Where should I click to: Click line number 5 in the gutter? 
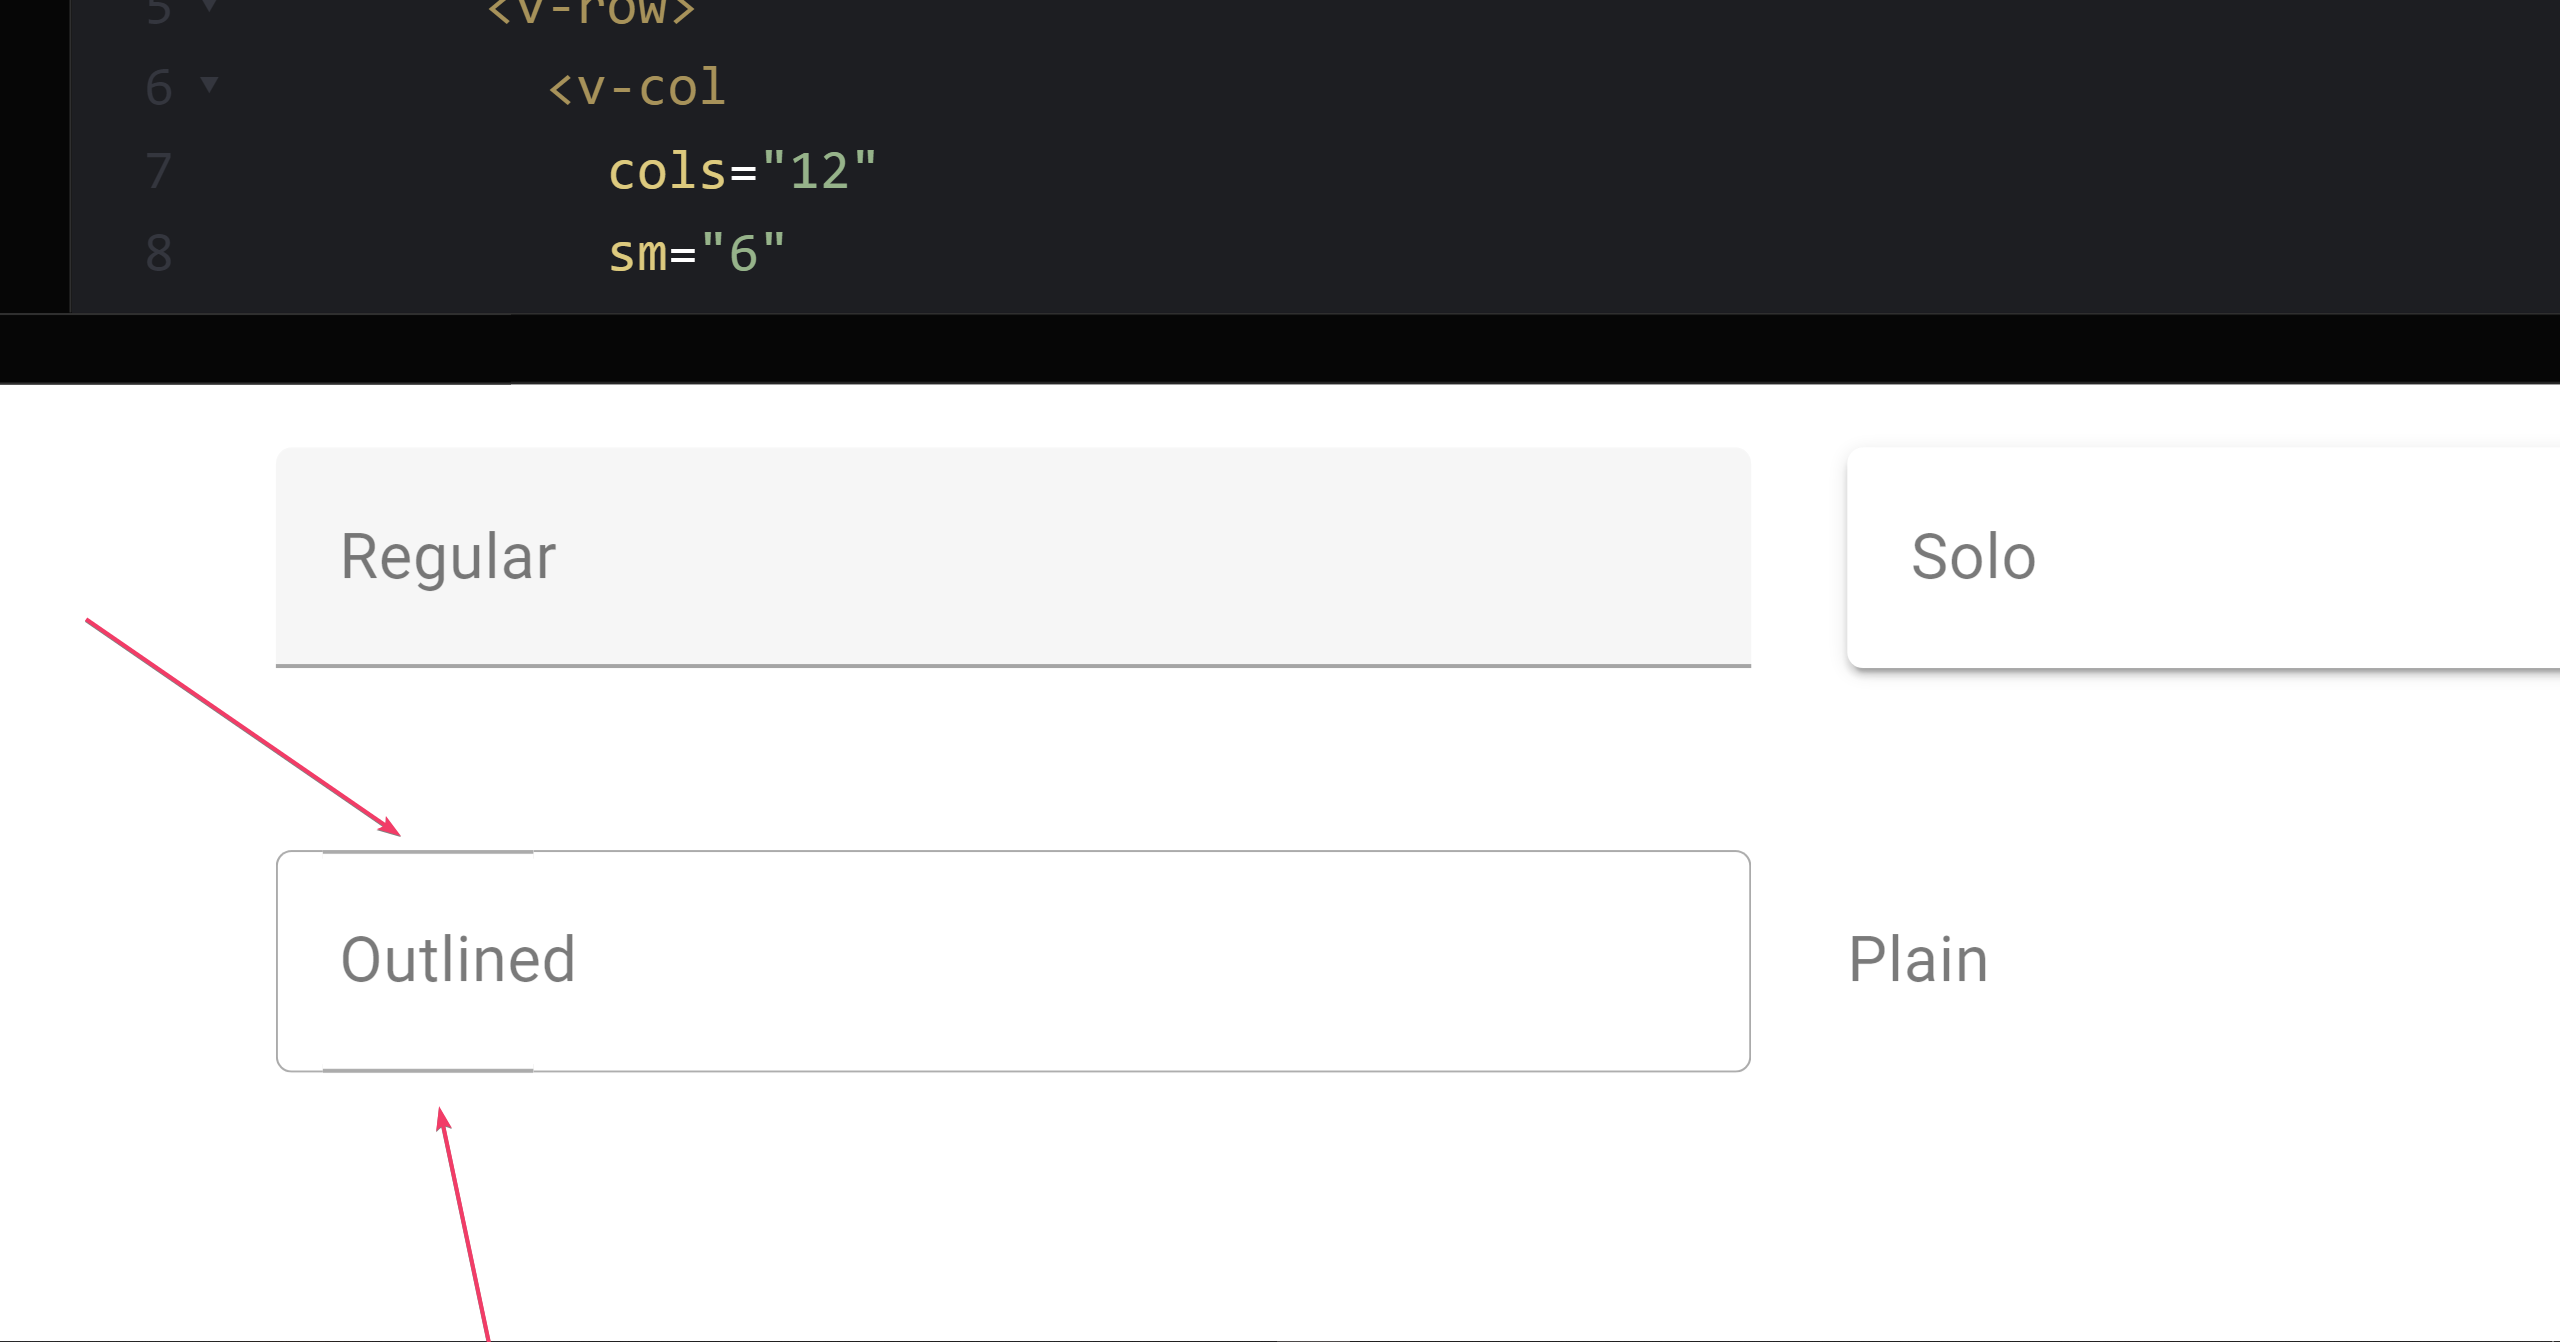[159, 10]
